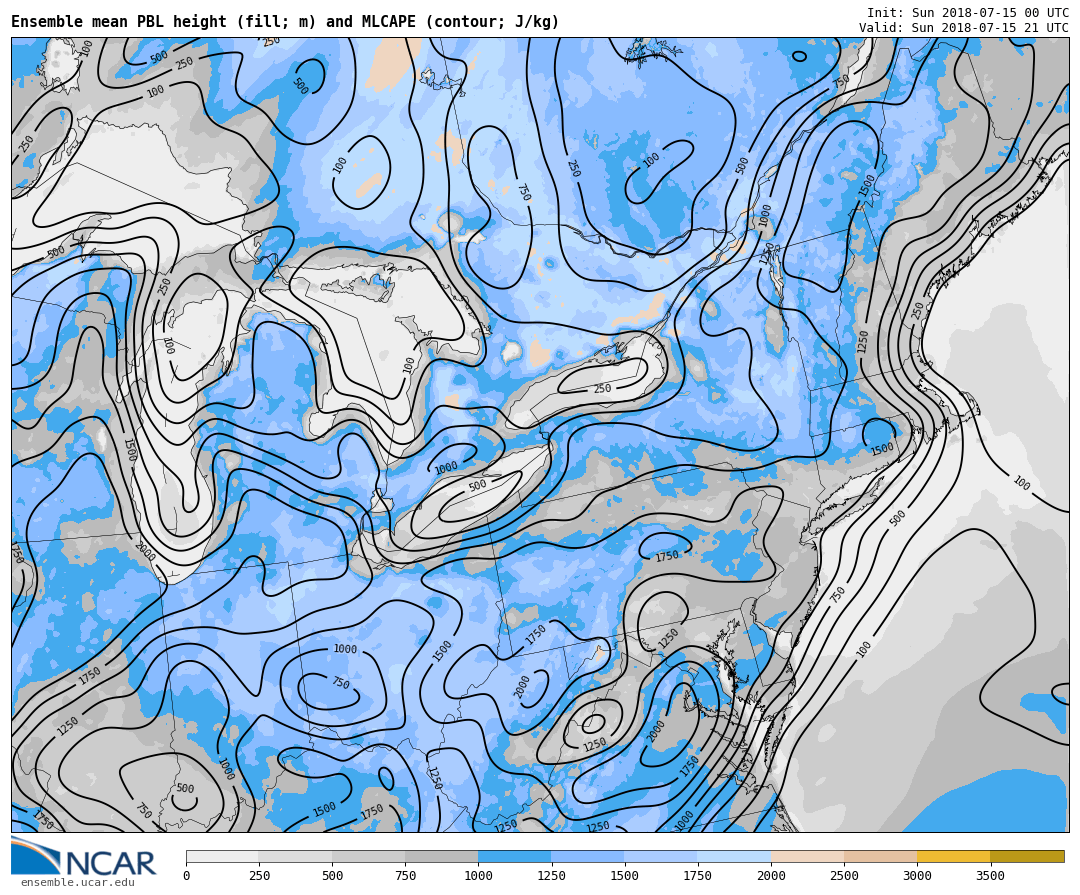This screenshot has width=1080, height=895.
Task: Pick the 750–1000 darkest gray colorbar swatch
Action: point(442,856)
